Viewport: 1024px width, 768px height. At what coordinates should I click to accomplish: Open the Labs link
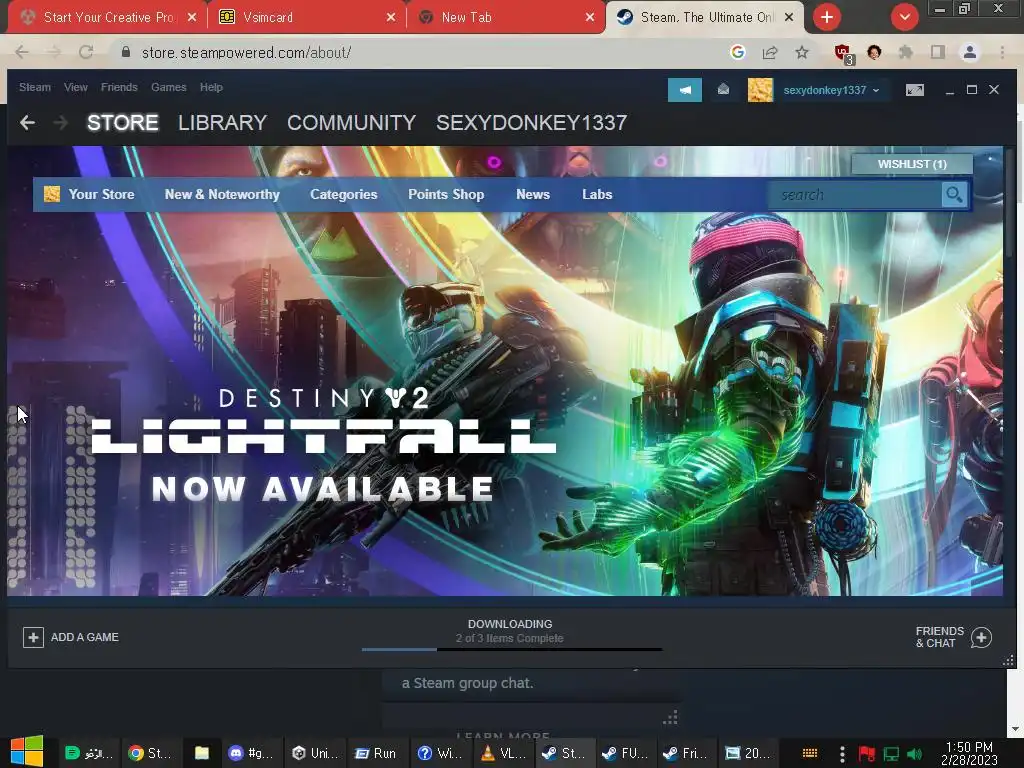597,194
